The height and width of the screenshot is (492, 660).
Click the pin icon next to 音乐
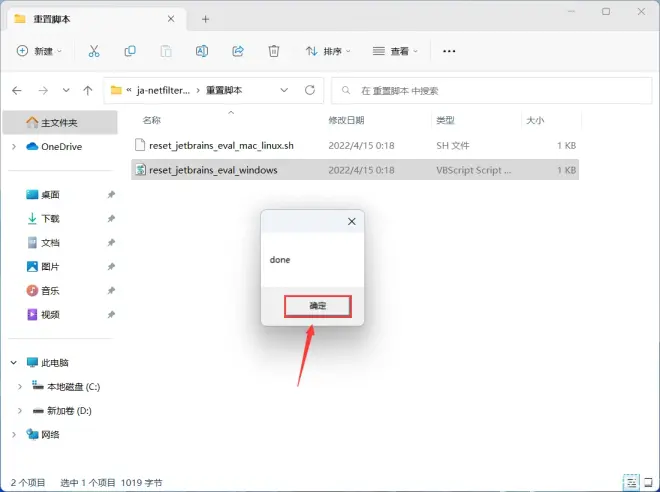111,290
